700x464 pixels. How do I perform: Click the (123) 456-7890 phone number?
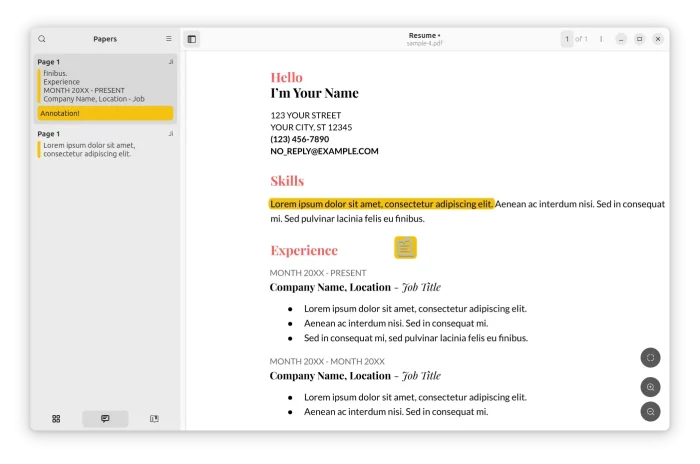(x=300, y=139)
